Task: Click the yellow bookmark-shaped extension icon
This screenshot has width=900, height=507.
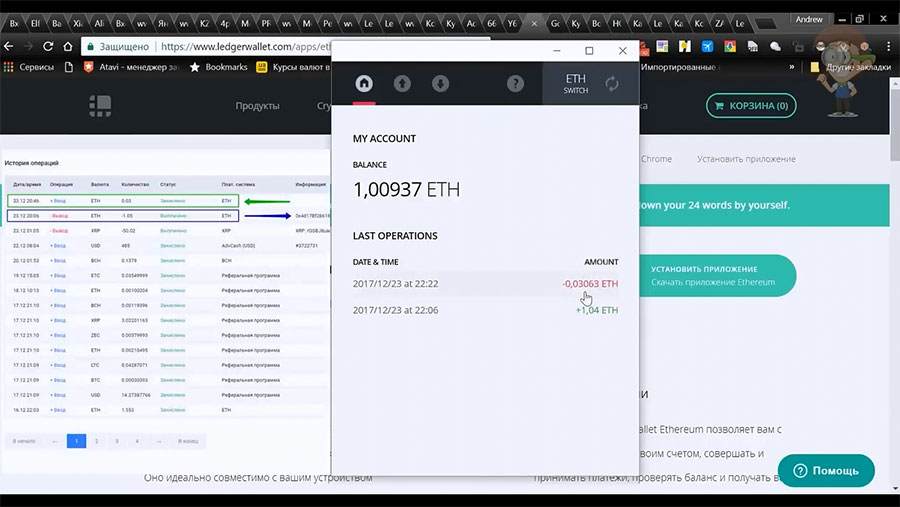Action: point(684,47)
